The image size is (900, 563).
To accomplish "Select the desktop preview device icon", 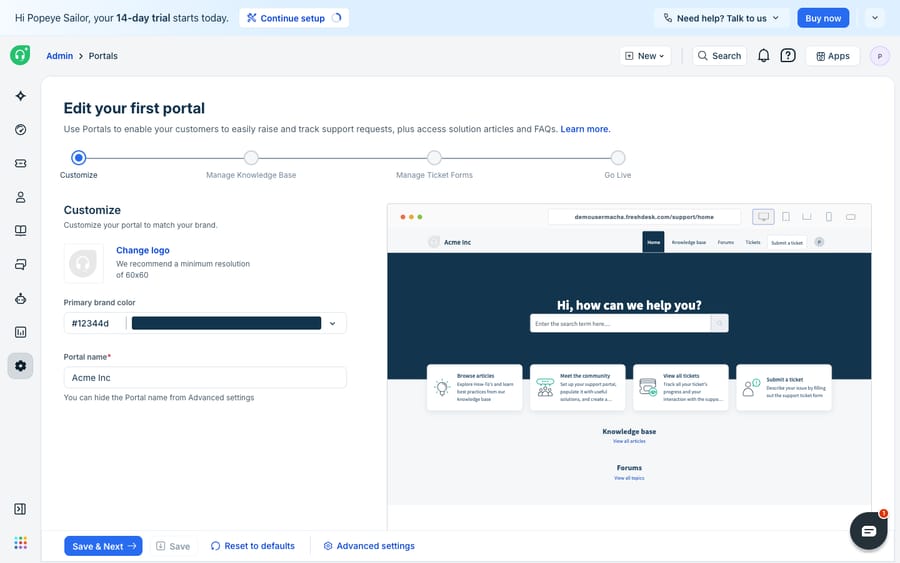I will coord(763,216).
